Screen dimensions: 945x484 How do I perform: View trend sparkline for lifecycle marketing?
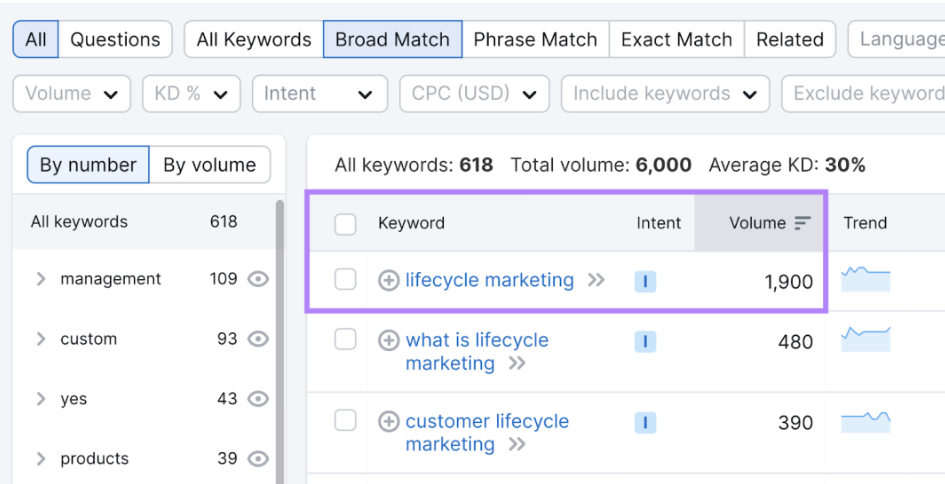click(865, 279)
